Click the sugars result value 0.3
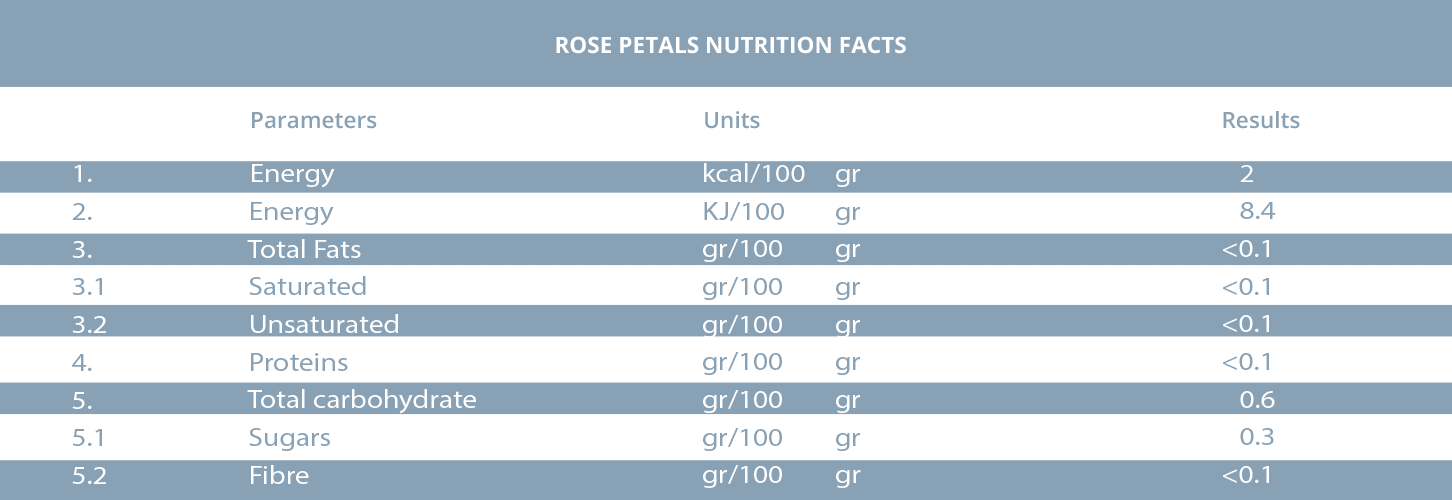This screenshot has height=500, width=1452. (1257, 438)
